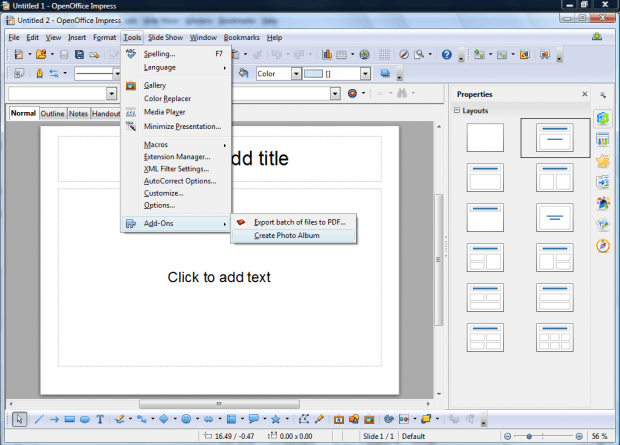This screenshot has width=620, height=445.
Task: Open the sidebar Custom Animation star icon
Action: coord(603,161)
